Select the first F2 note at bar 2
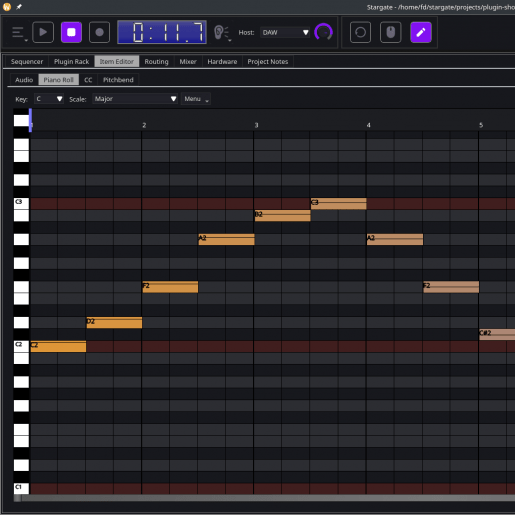Image resolution: width=515 pixels, height=515 pixels. (x=170, y=287)
